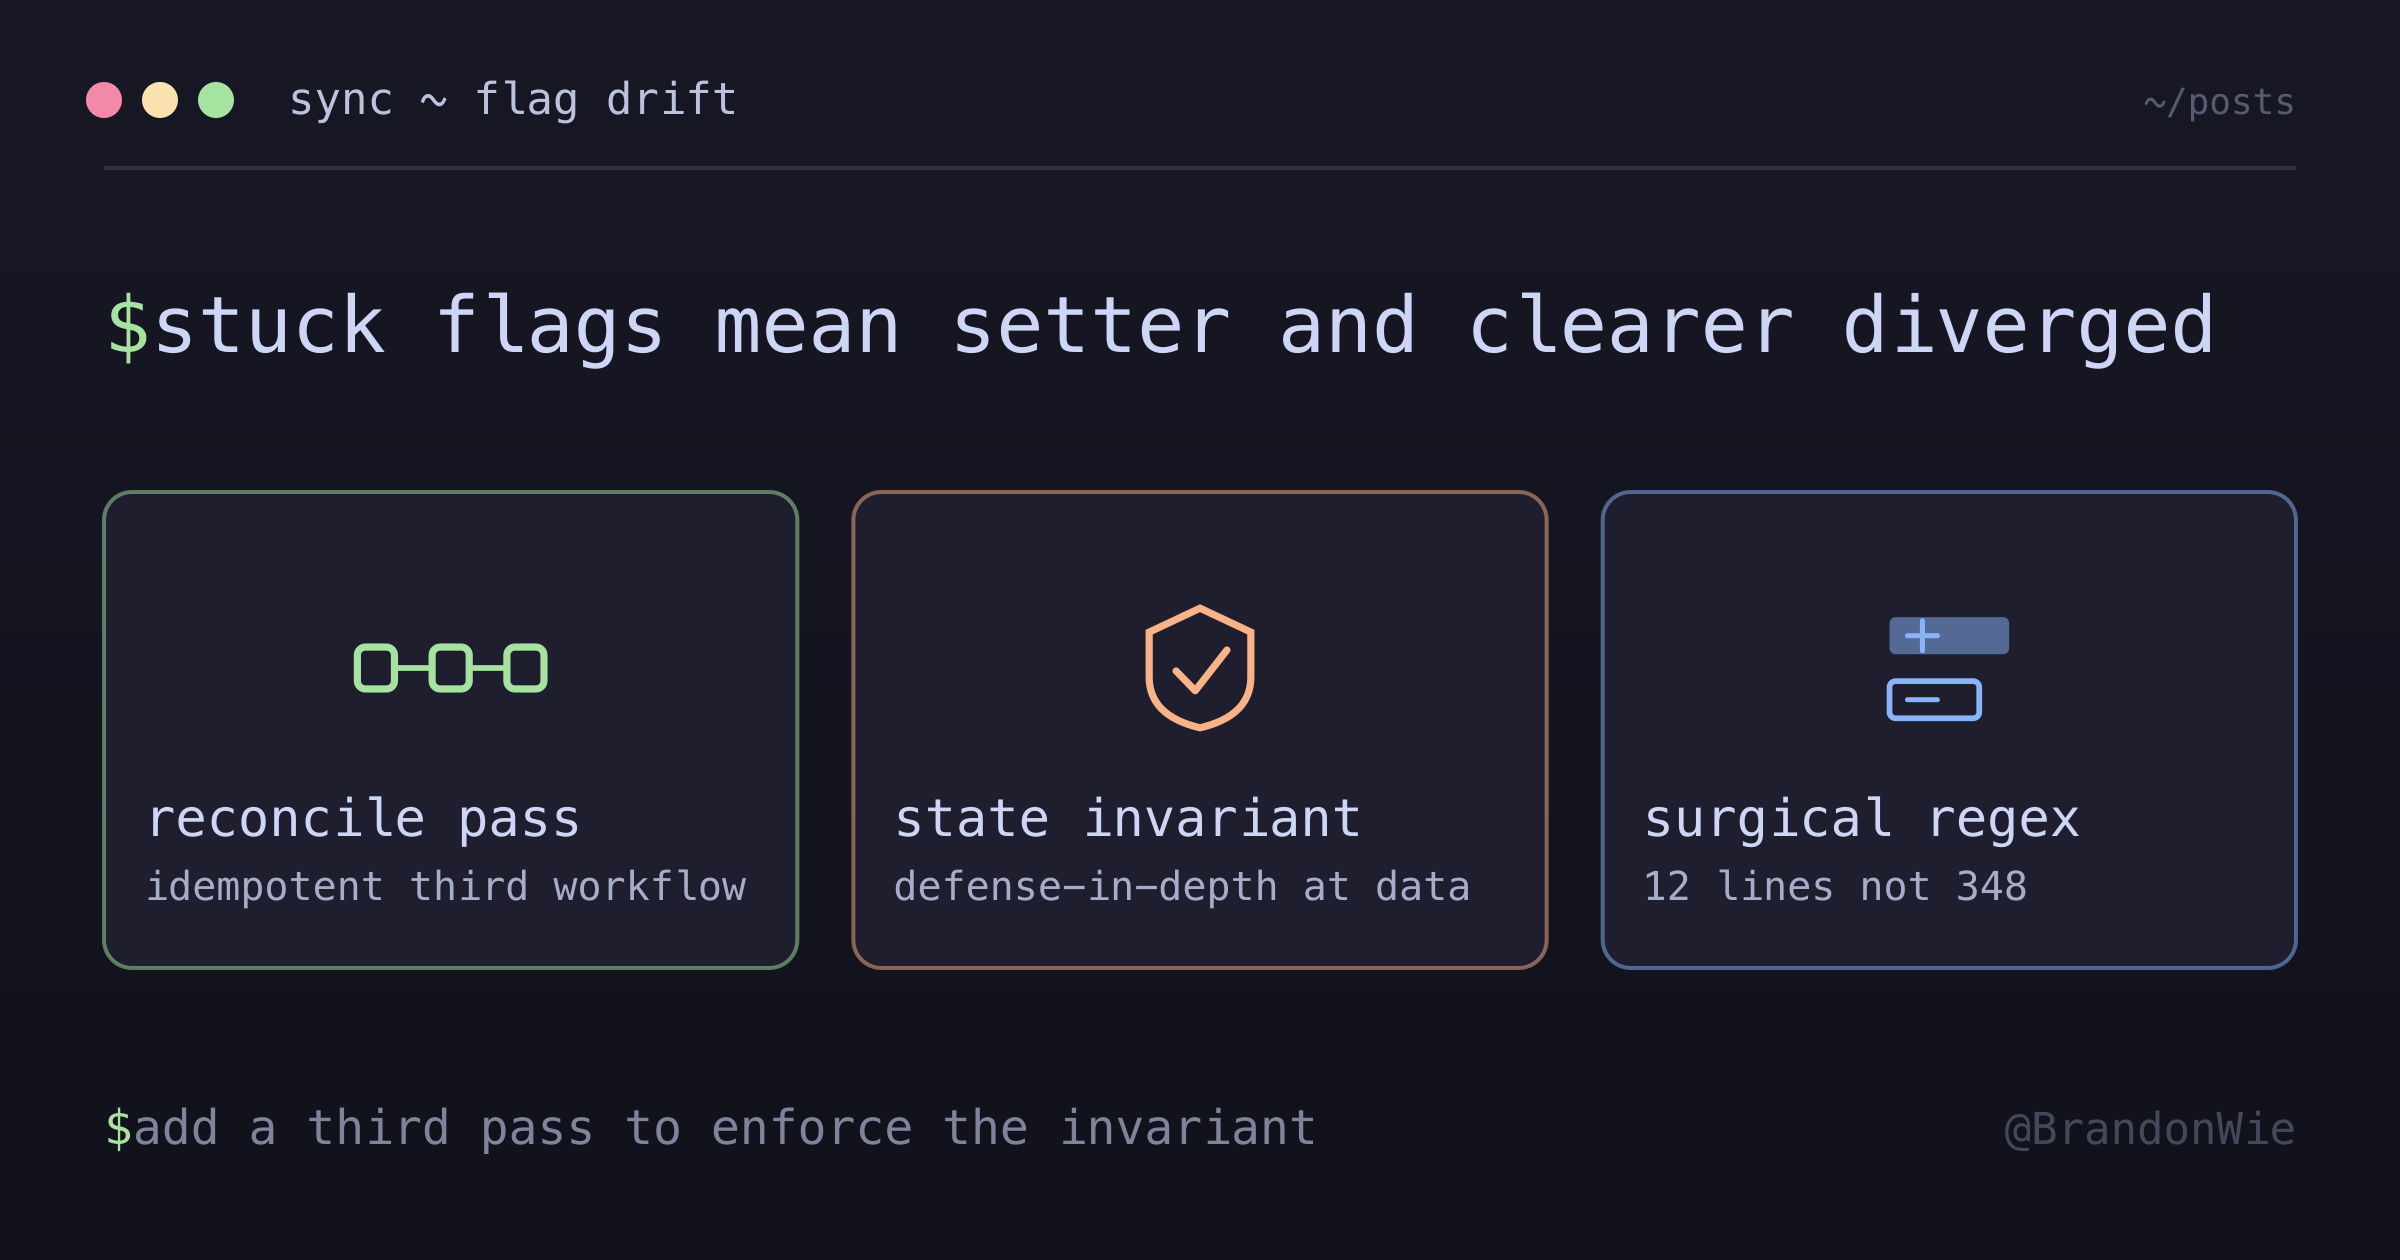Click the pink close dot

[x=104, y=100]
